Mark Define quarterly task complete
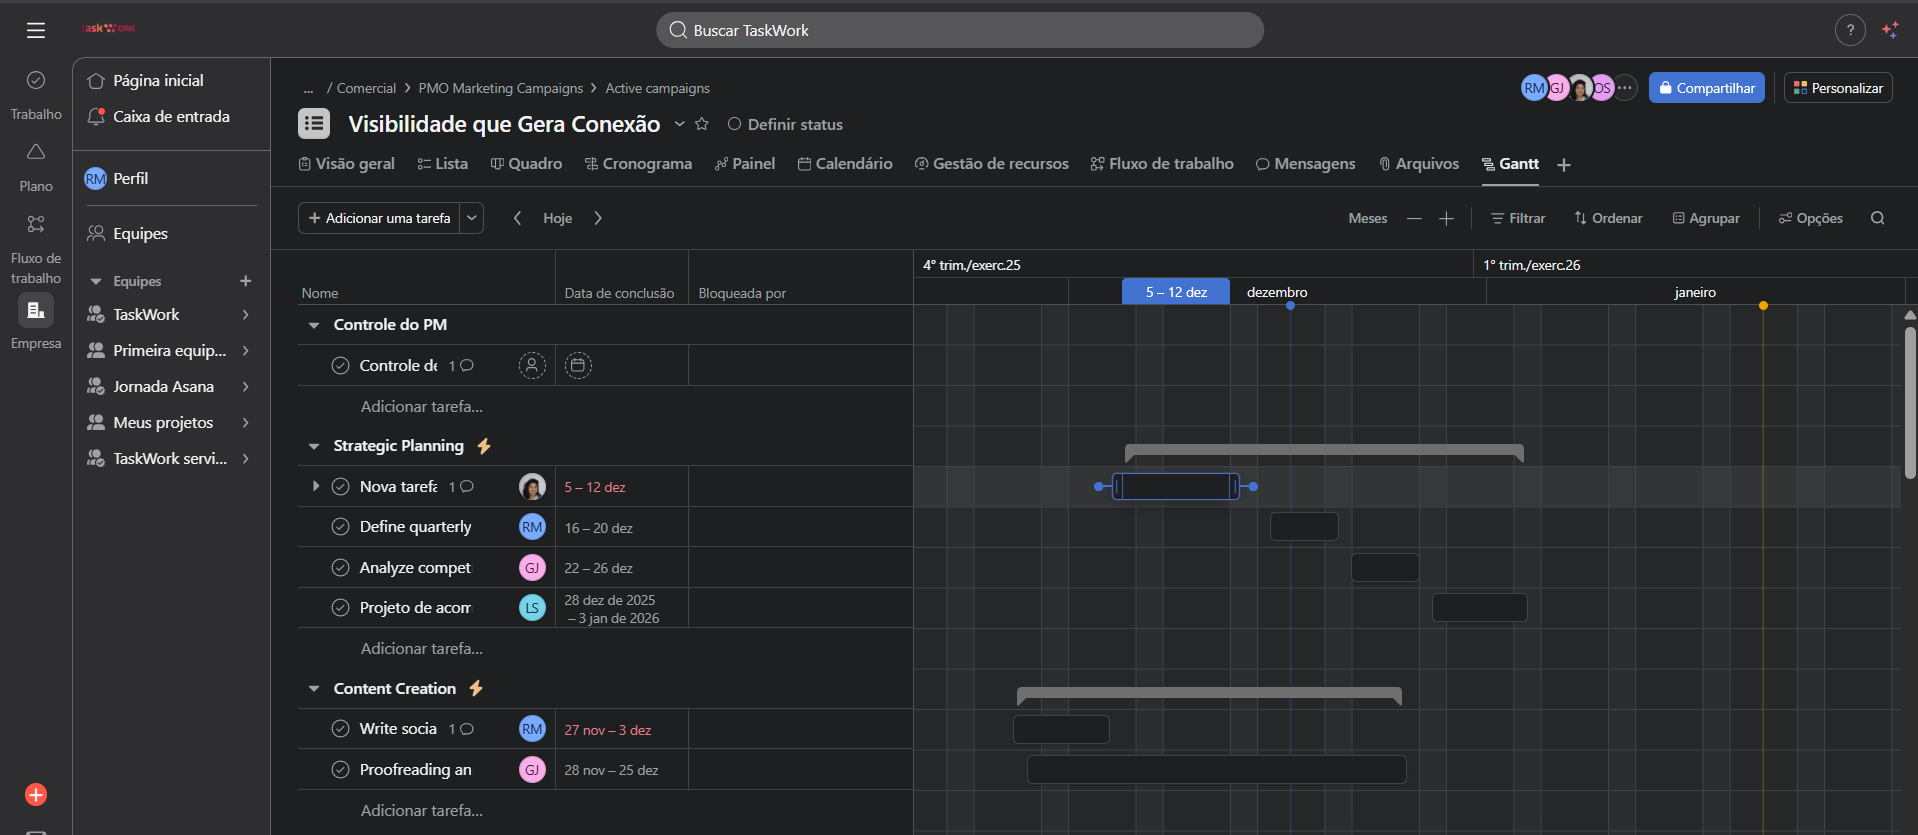Screen dimensions: 1918x835 (340, 527)
